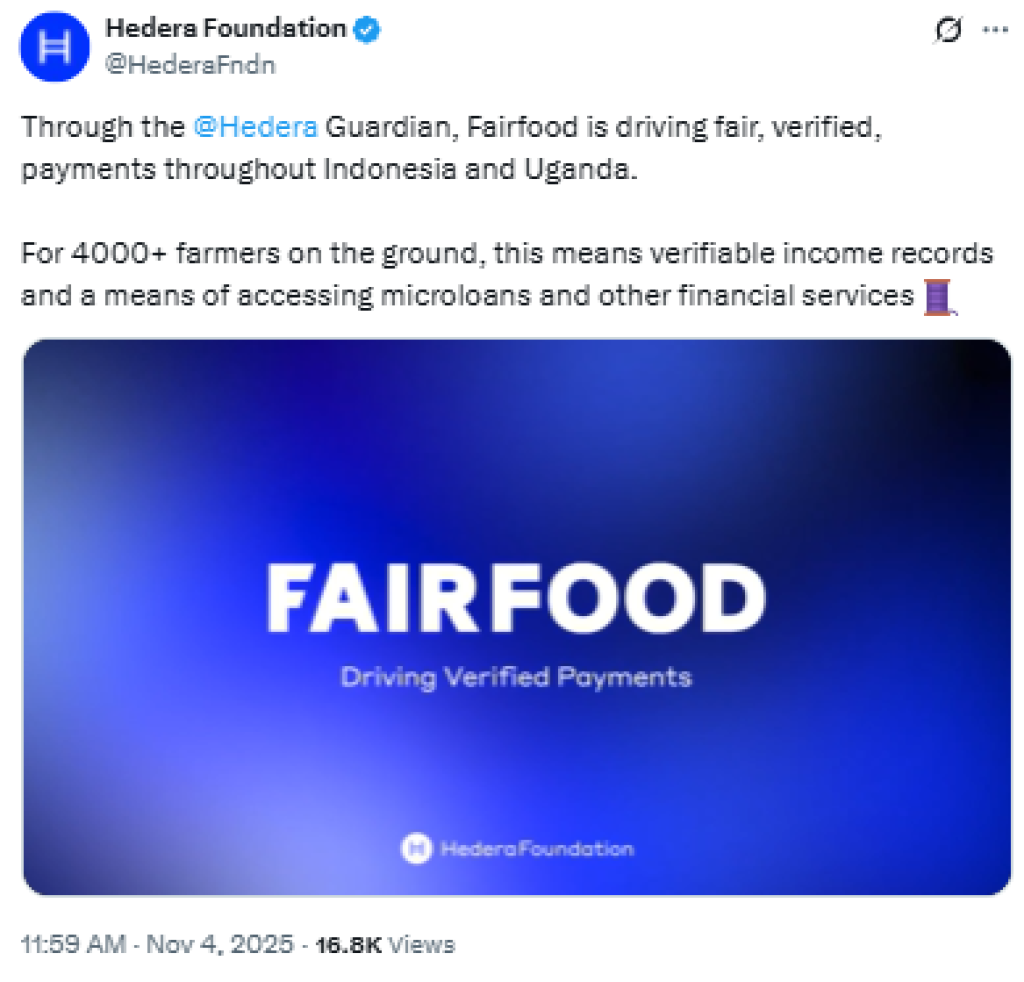Click HederaFoundation text in image footer
Image resolution: width=1024 pixels, height=982 pixels.
tap(537, 849)
